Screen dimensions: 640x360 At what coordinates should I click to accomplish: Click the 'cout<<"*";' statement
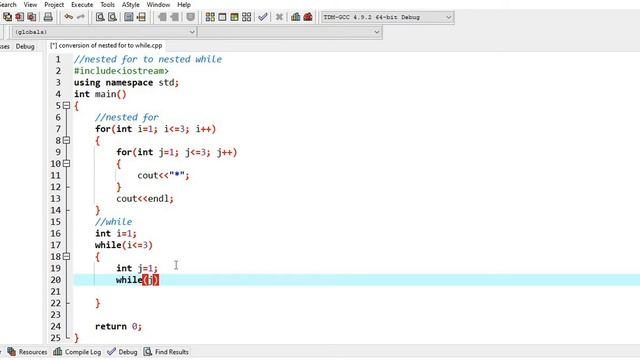(163, 176)
